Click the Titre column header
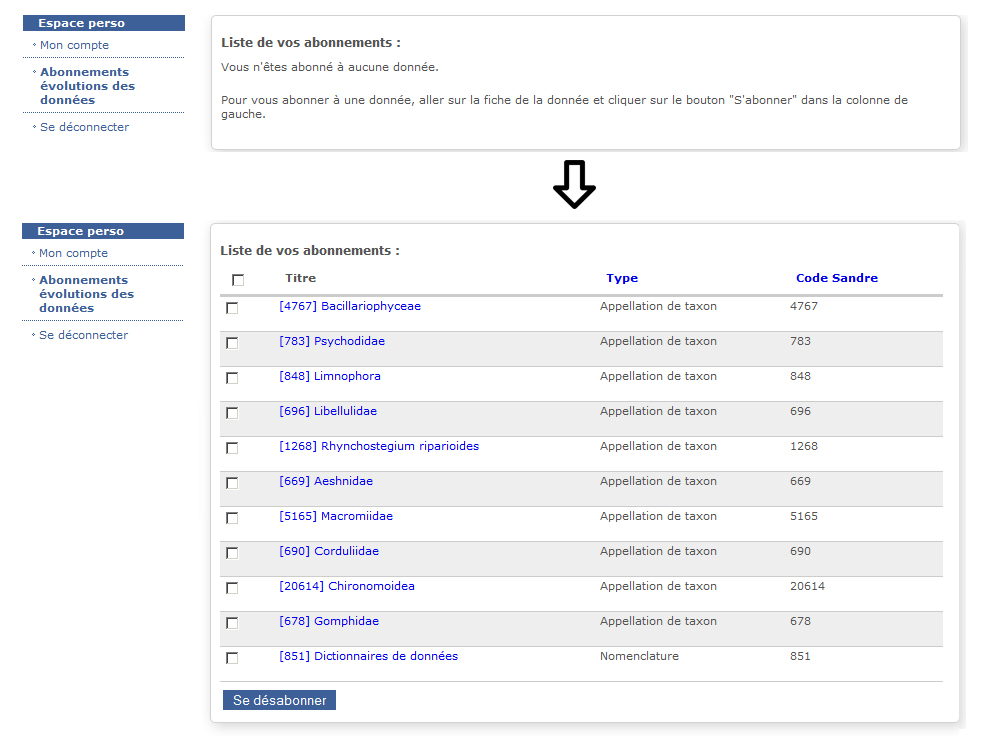This screenshot has width=991, height=750. 300,278
